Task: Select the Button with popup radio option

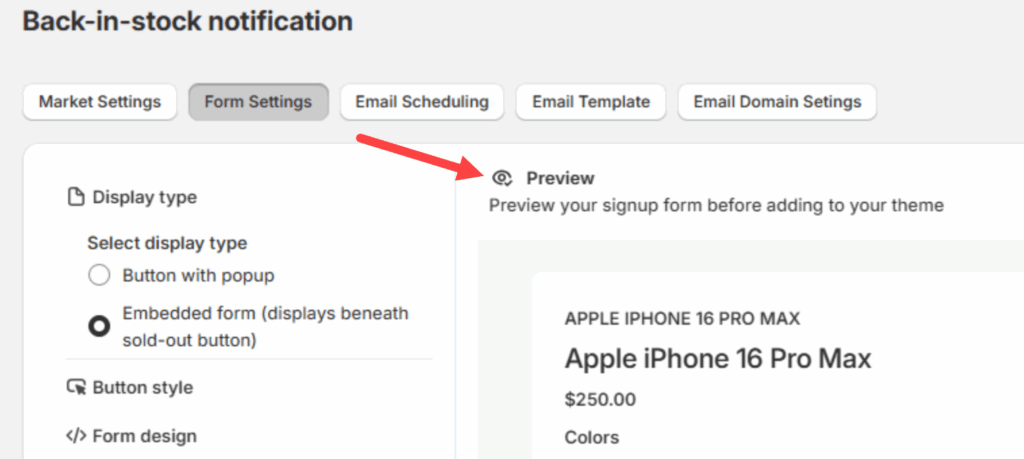Action: 99,275
